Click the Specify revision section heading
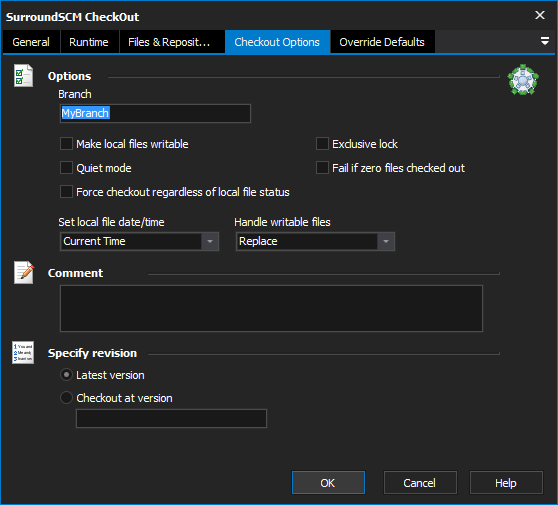This screenshot has height=505, width=558. click(x=93, y=353)
